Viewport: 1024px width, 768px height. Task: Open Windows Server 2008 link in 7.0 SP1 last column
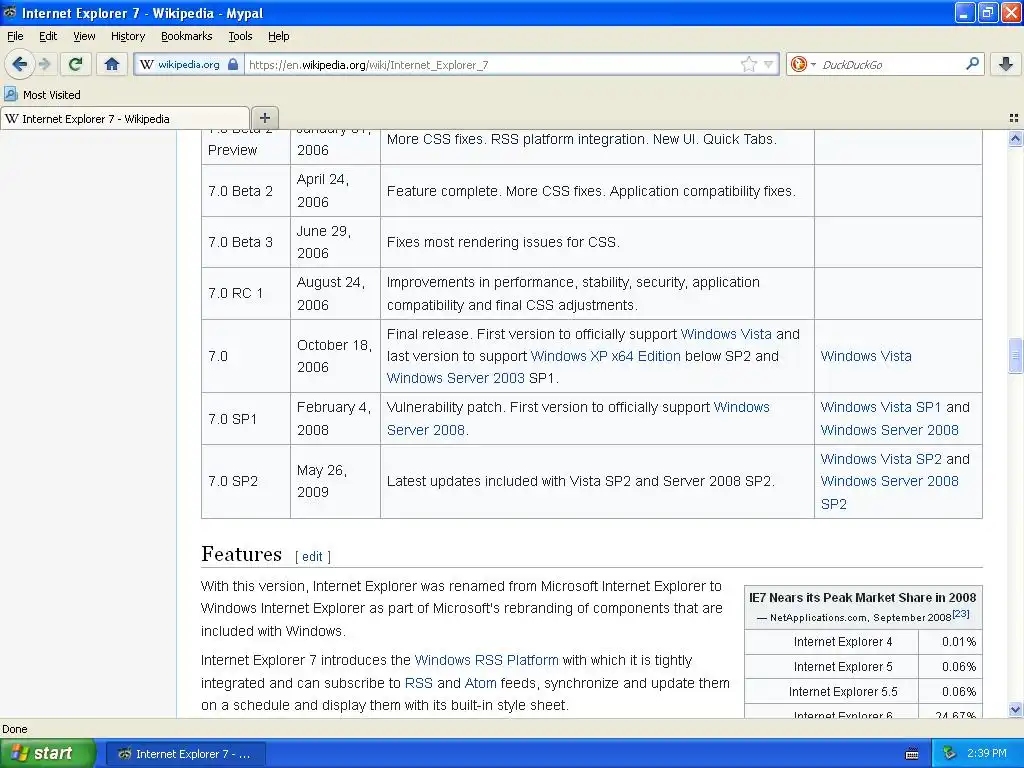(889, 430)
